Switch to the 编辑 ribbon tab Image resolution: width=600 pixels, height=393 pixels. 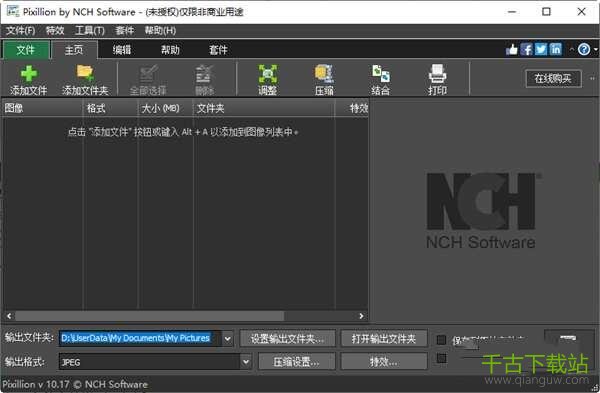(x=122, y=50)
